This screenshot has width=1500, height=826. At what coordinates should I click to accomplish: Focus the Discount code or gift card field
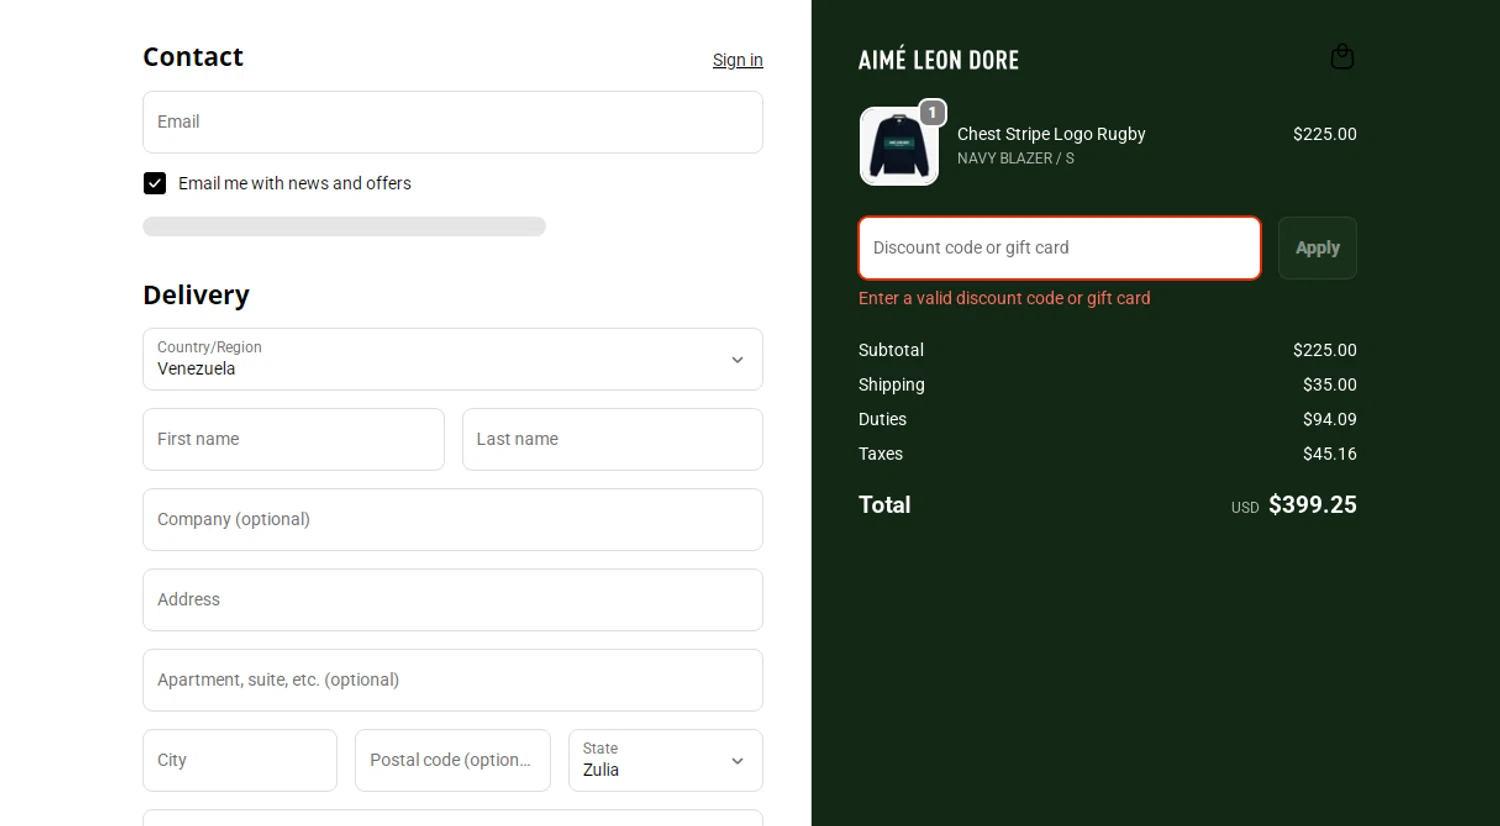coord(1060,248)
